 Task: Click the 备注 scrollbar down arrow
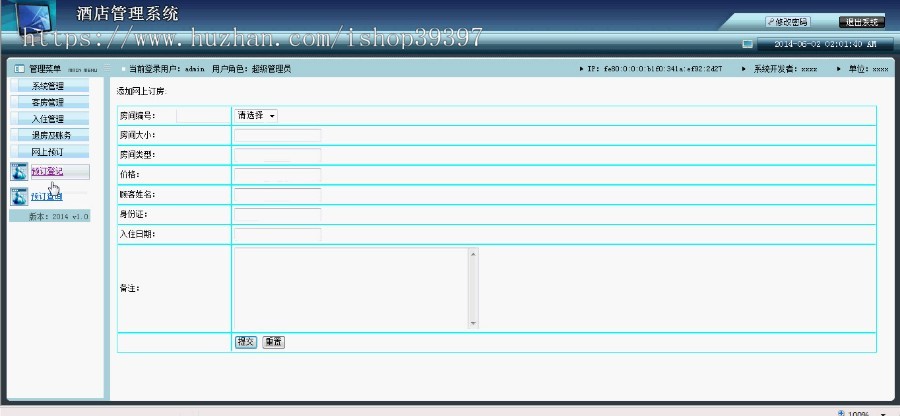pos(474,324)
